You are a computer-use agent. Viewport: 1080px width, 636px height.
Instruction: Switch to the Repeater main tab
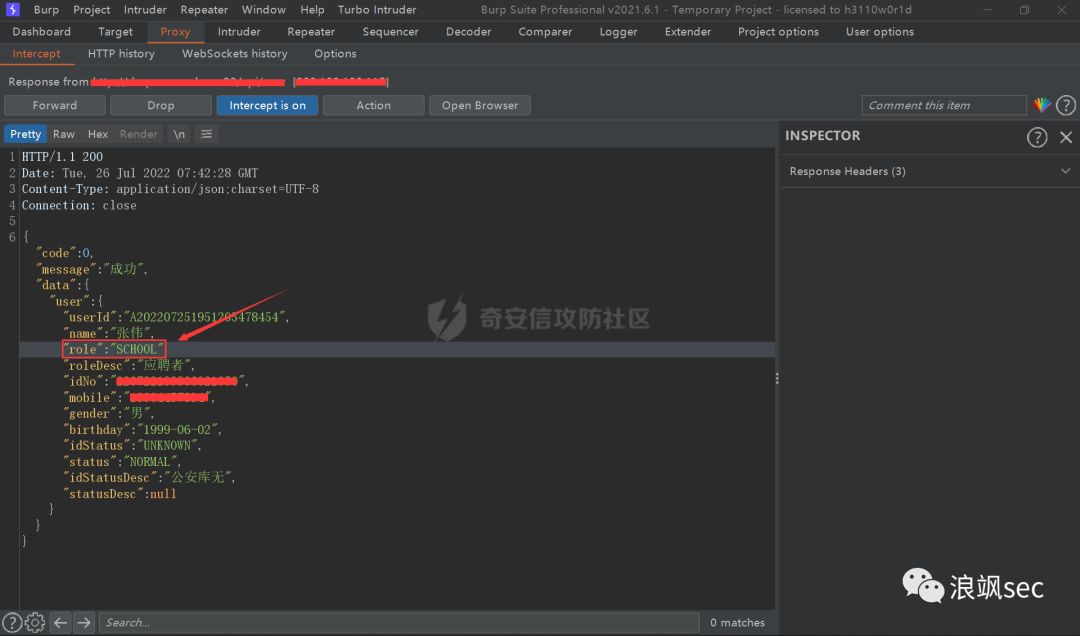311,32
